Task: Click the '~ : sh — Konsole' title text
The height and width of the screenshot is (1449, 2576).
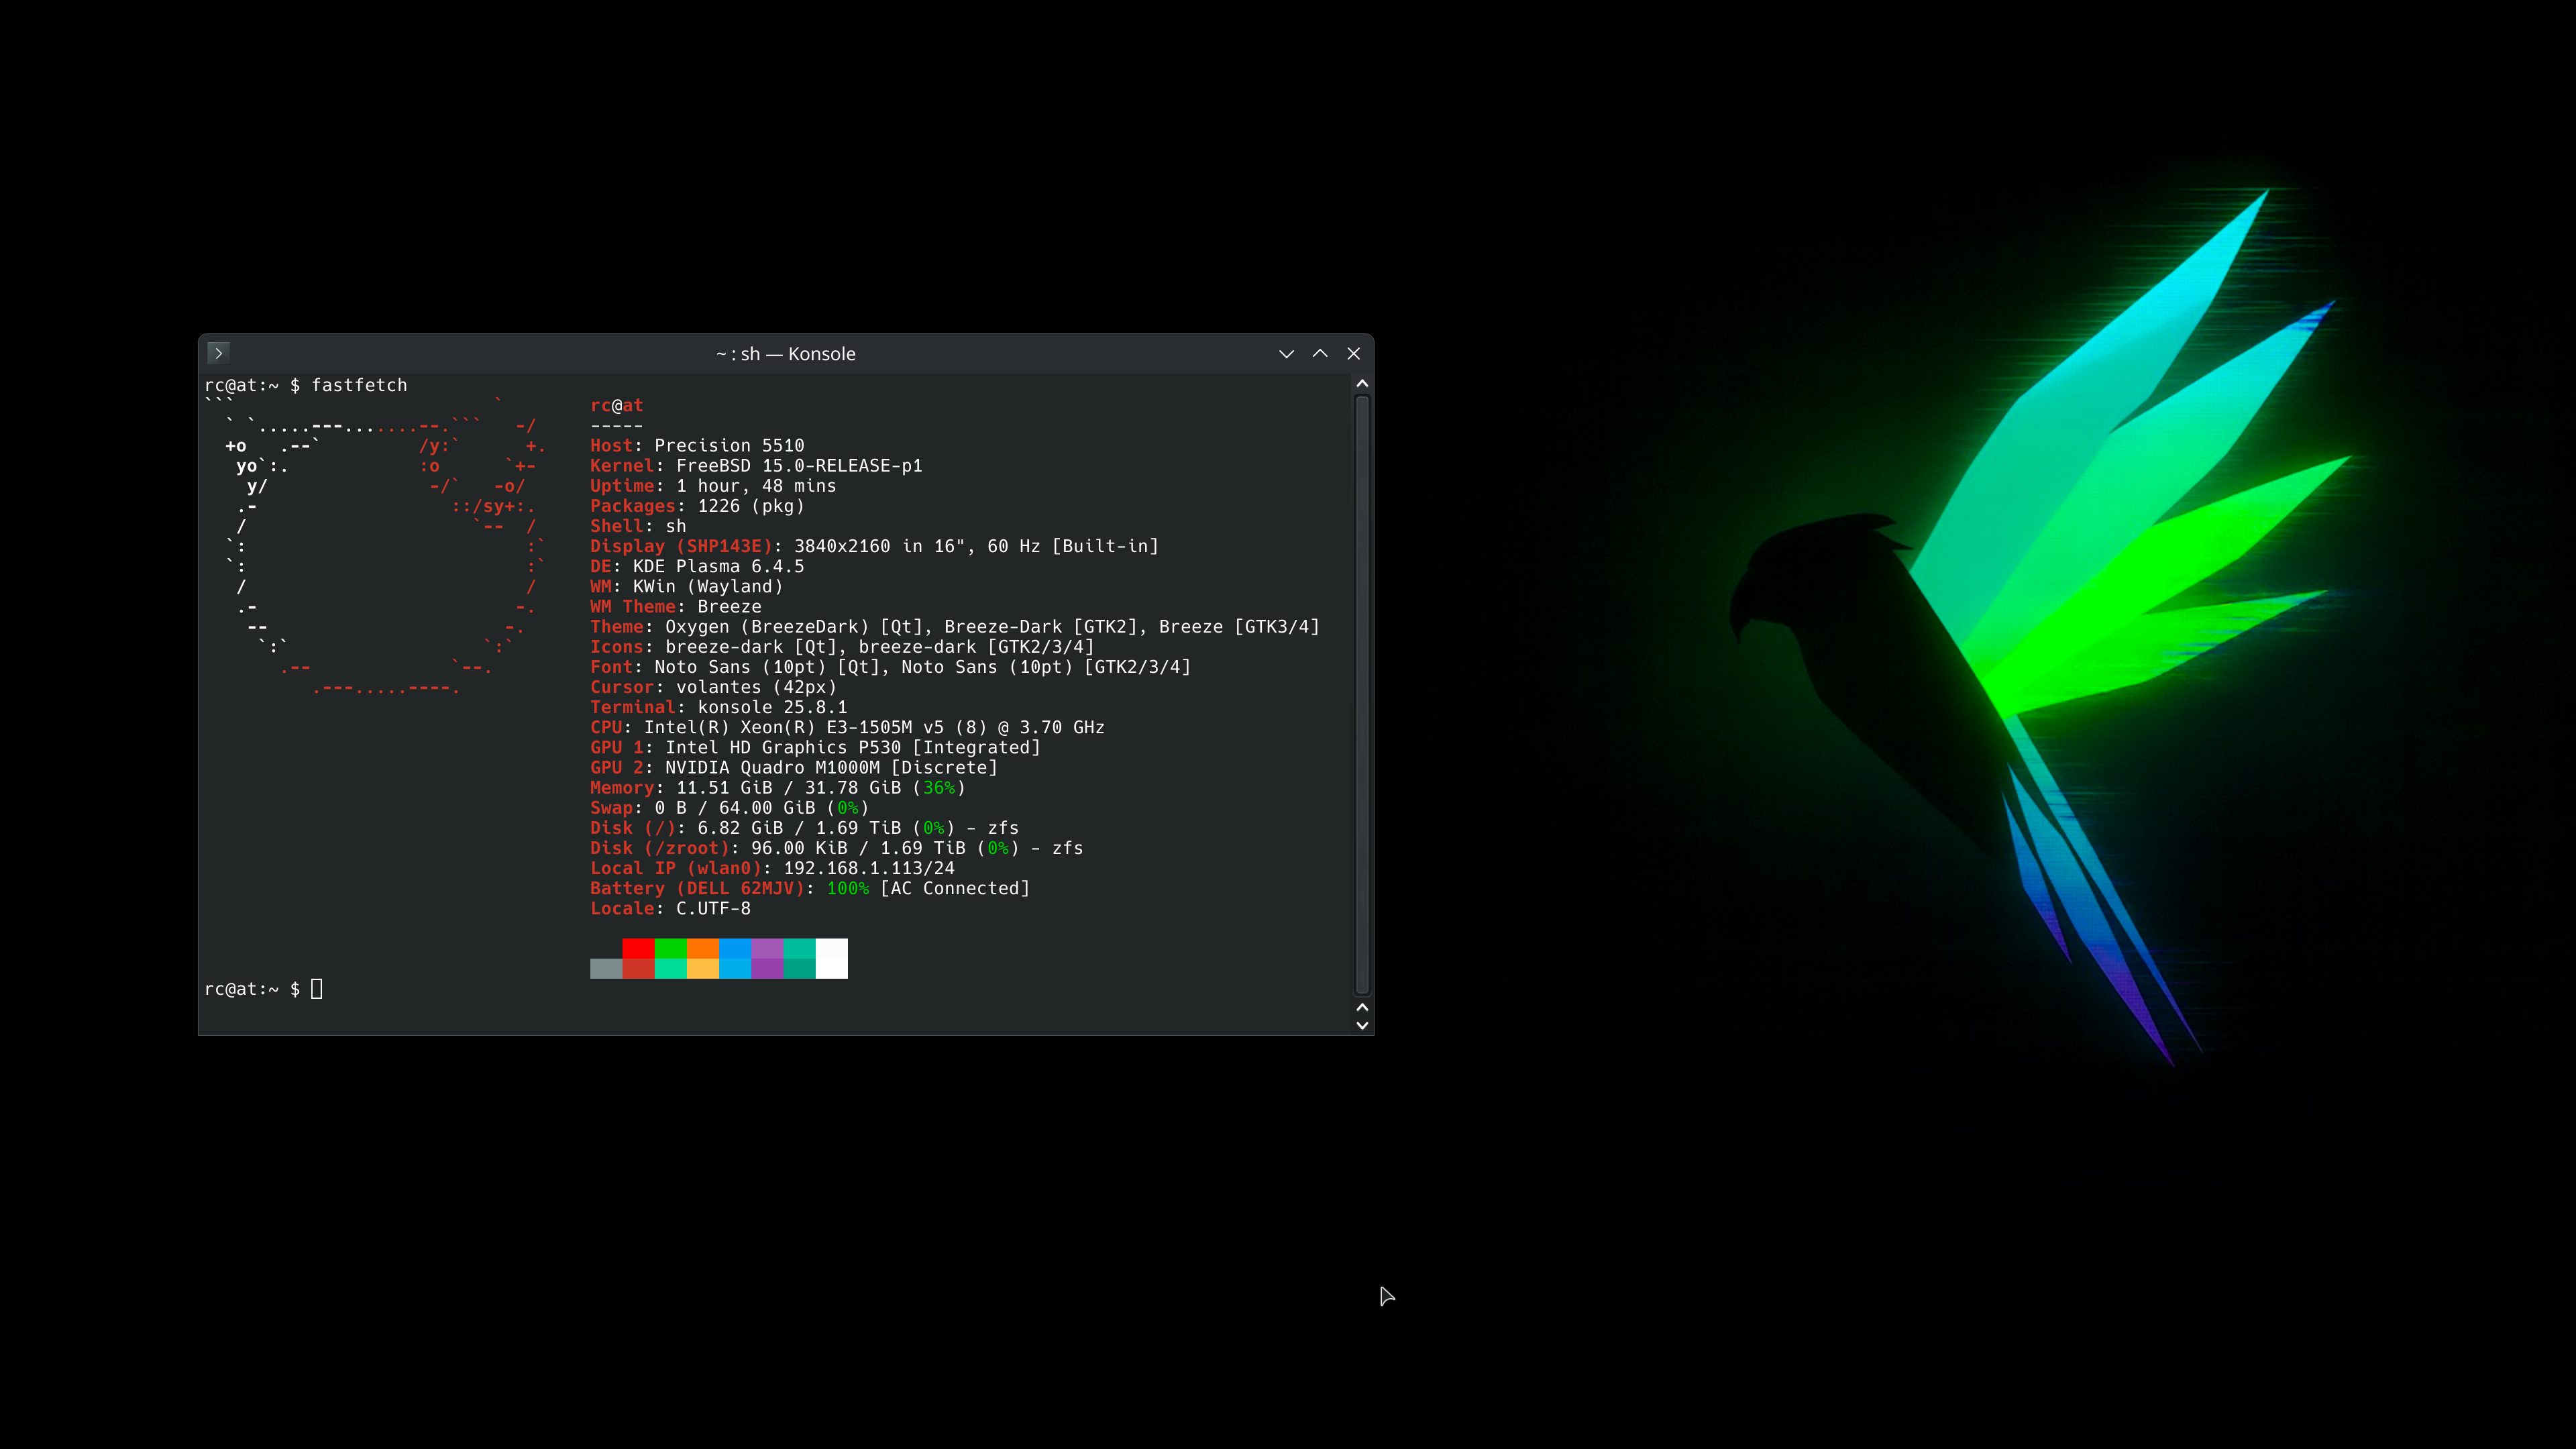Action: (x=786, y=353)
